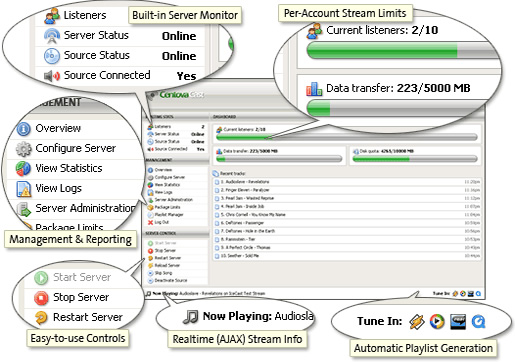Open Package Limits in the small dashboard sidebar
The width and height of the screenshot is (515, 362).
pyautogui.click(x=167, y=207)
